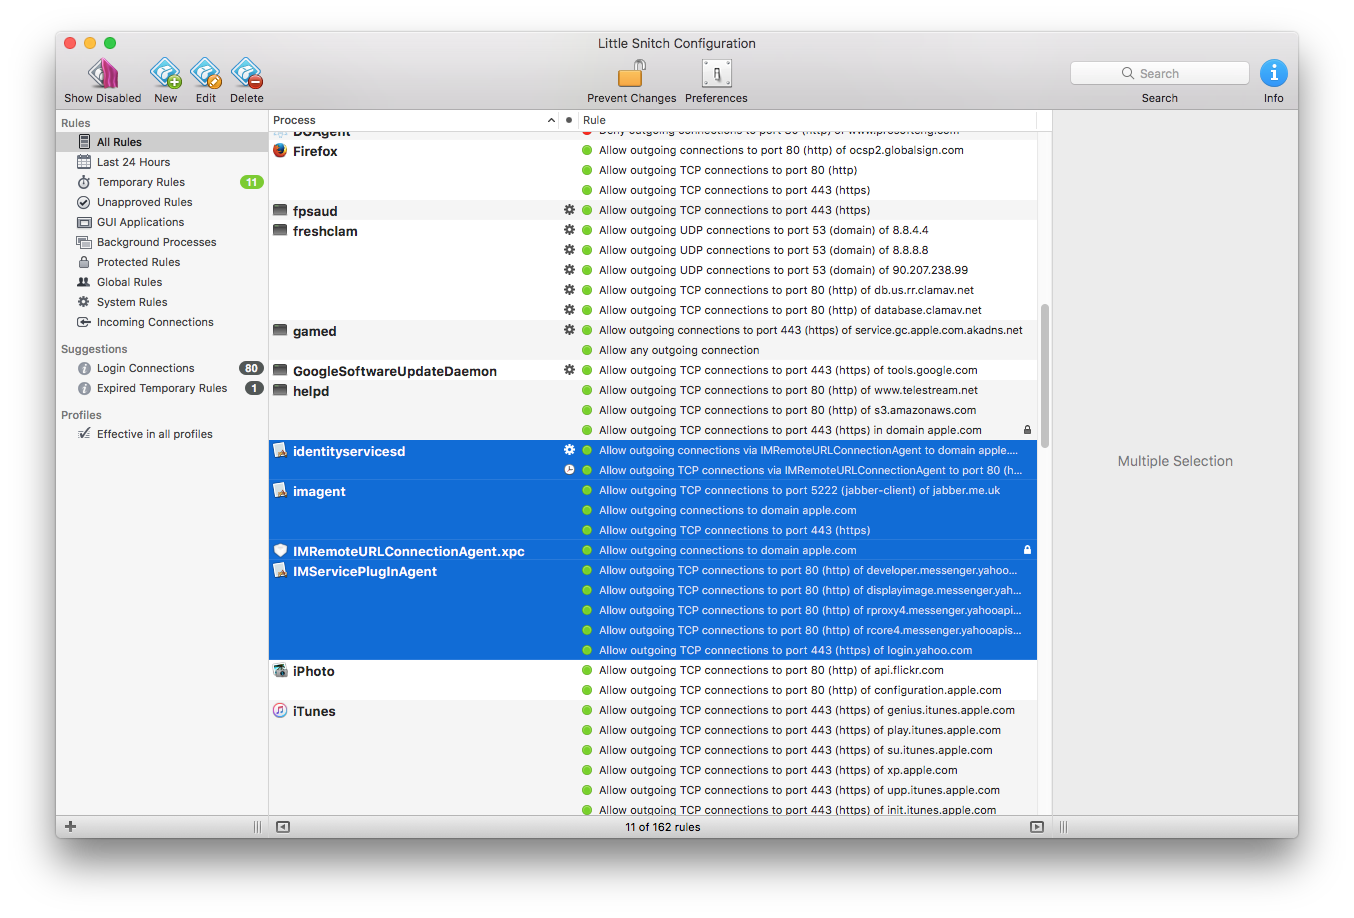Toggle green dot on api.flickr.com rule
This screenshot has height=918, width=1354.
tap(587, 670)
